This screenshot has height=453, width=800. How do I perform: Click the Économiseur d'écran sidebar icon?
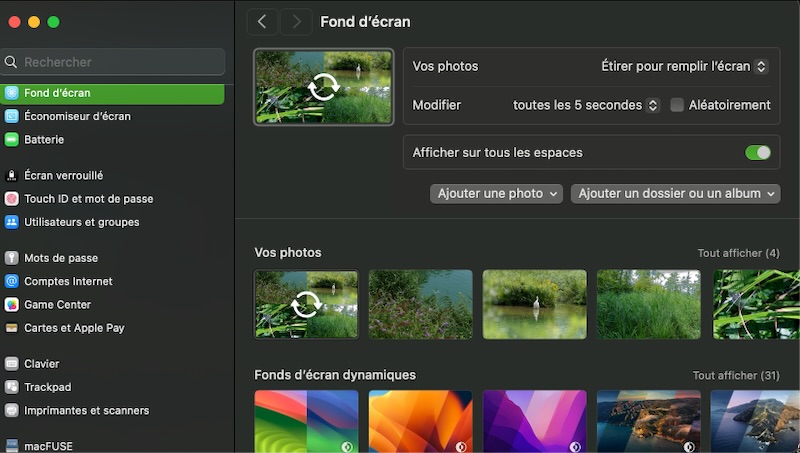click(x=12, y=116)
